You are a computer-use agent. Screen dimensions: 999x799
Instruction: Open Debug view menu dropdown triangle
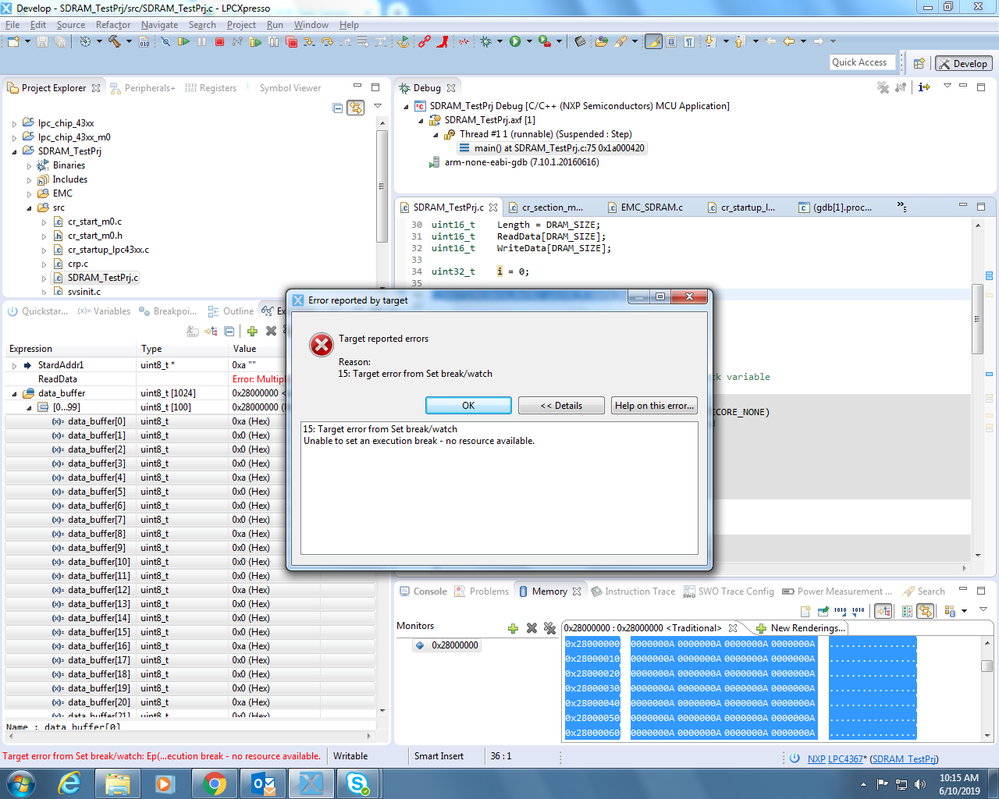tap(947, 85)
